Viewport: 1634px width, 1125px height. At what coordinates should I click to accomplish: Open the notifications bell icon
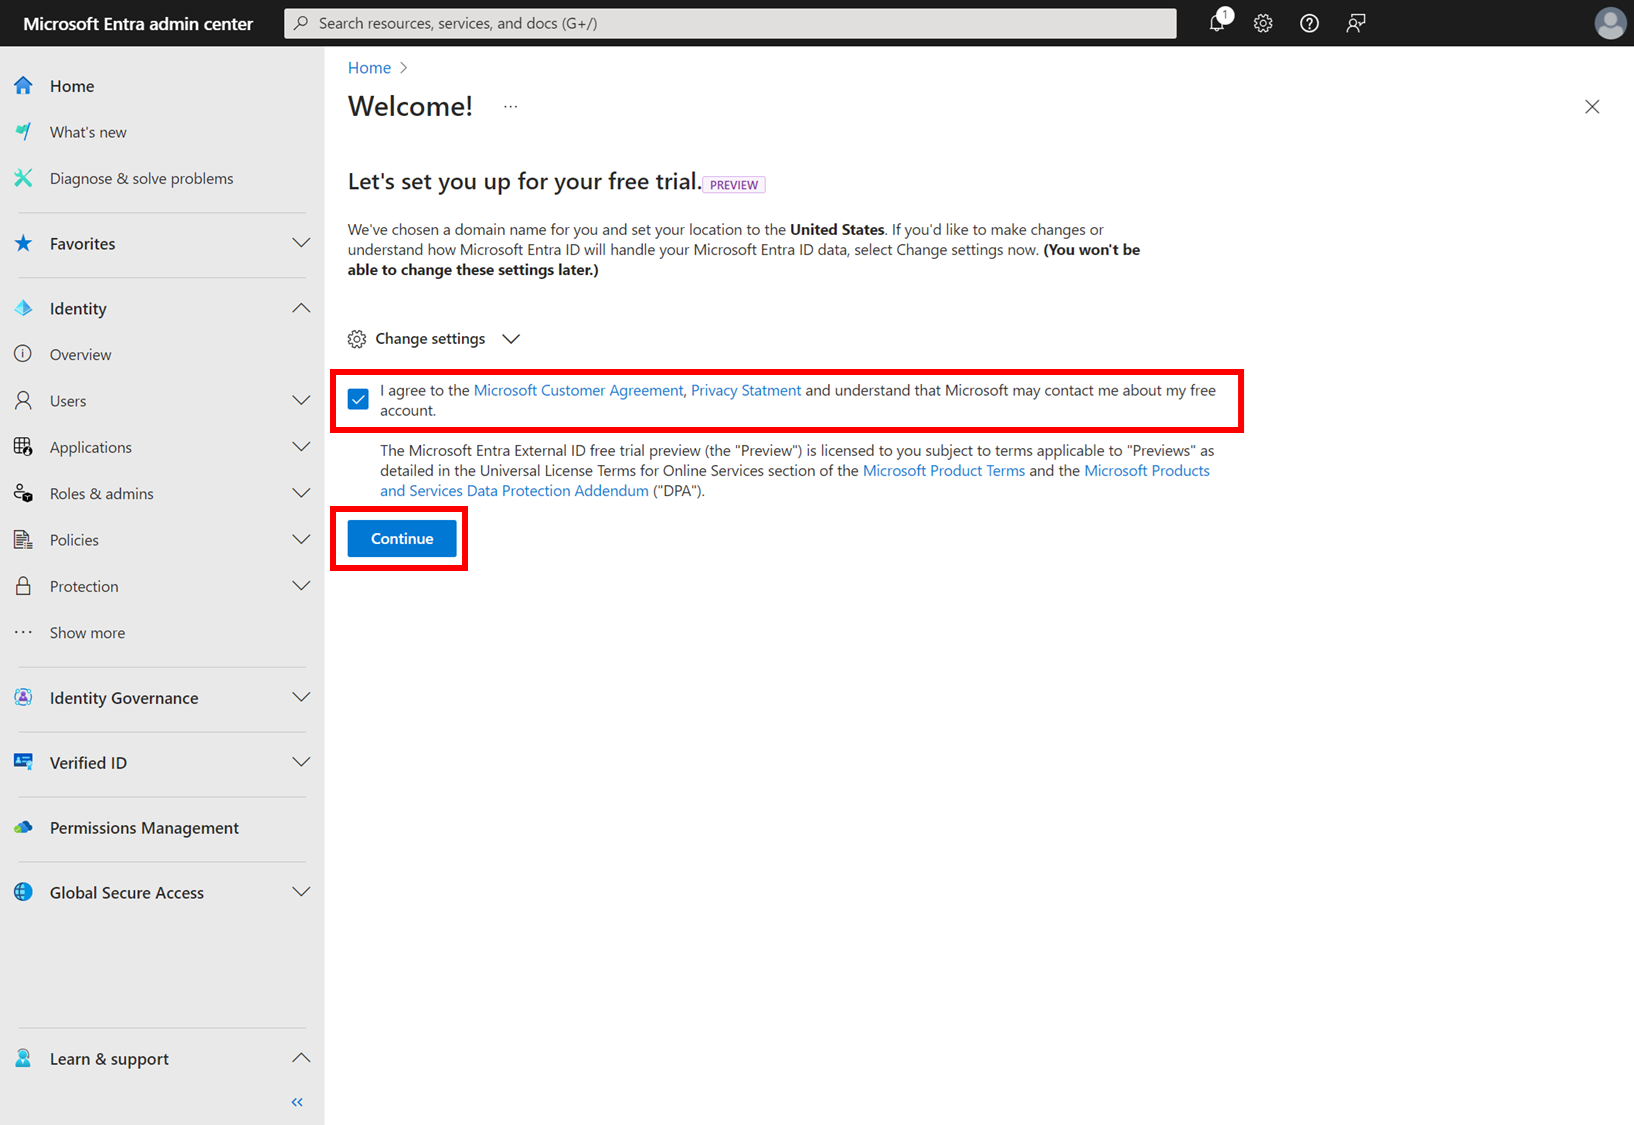pyautogui.click(x=1217, y=23)
